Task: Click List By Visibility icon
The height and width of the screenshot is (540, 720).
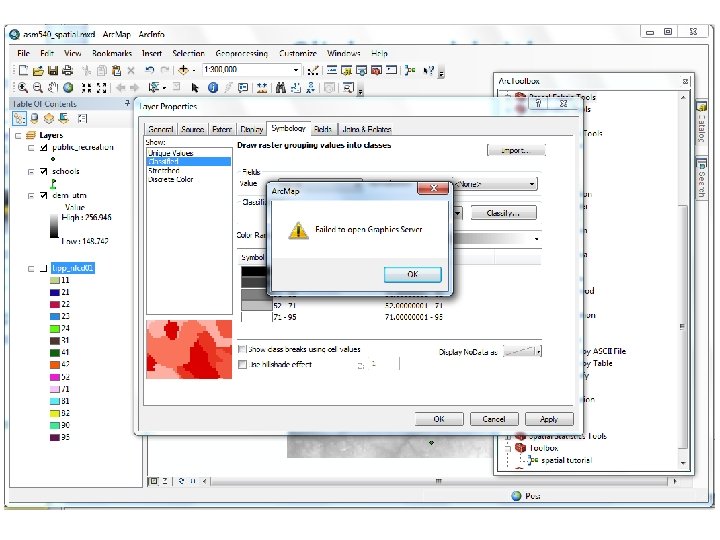Action: (49, 118)
